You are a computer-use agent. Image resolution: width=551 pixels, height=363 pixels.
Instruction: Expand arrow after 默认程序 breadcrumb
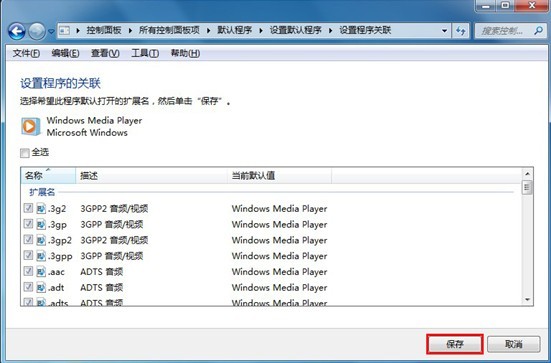261,31
